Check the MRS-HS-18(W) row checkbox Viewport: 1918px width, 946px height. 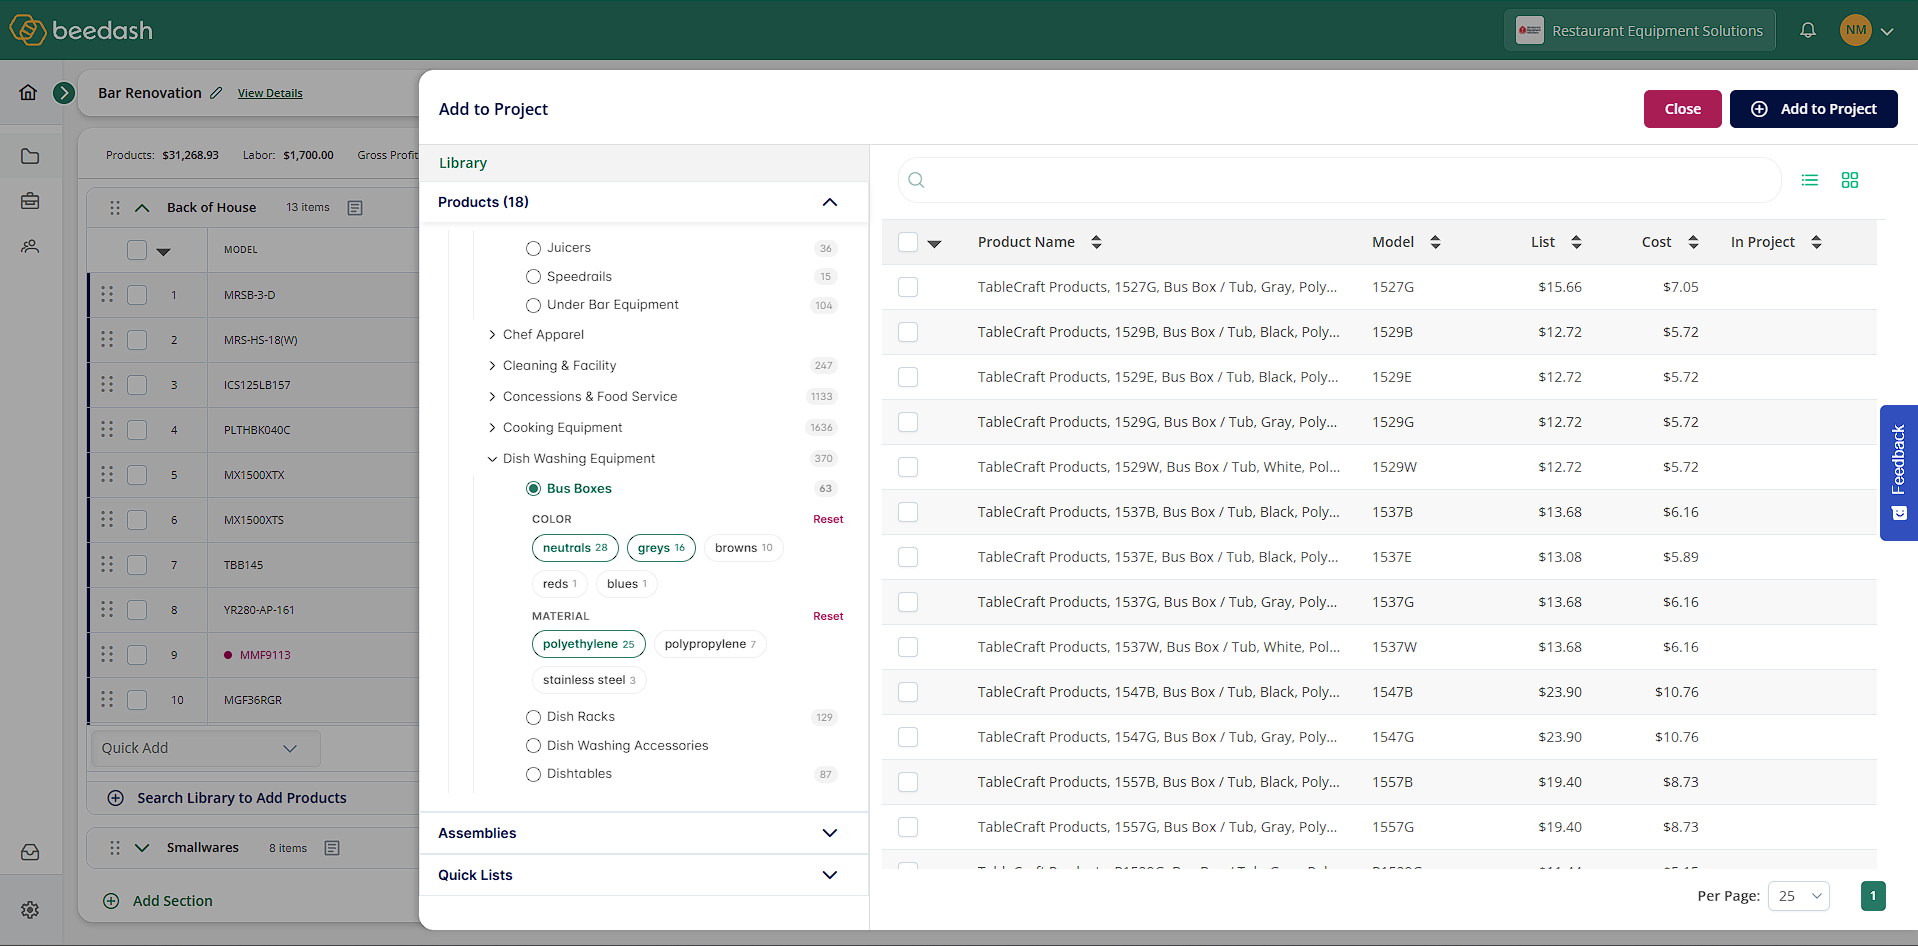click(x=137, y=340)
